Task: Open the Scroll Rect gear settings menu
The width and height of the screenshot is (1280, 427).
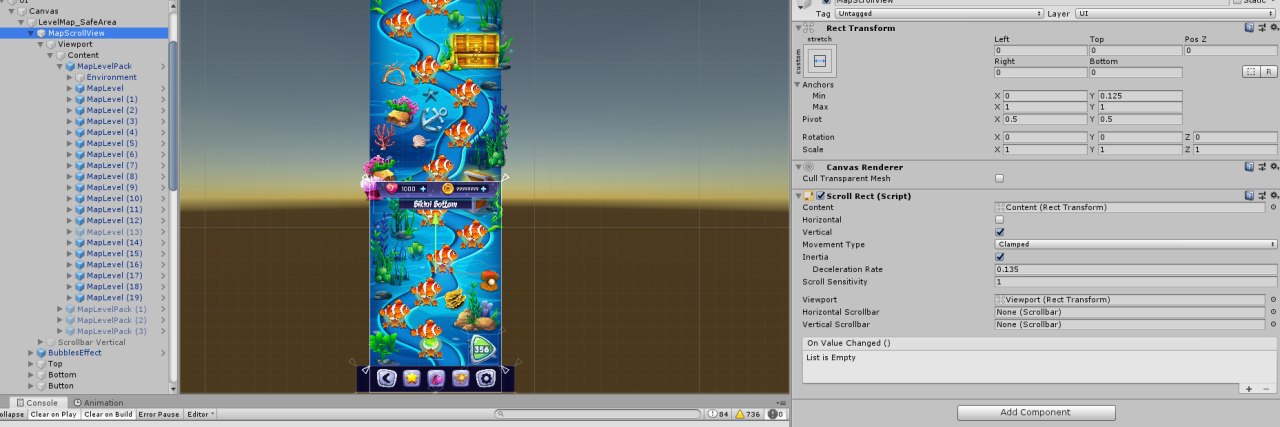Action: (1273, 196)
